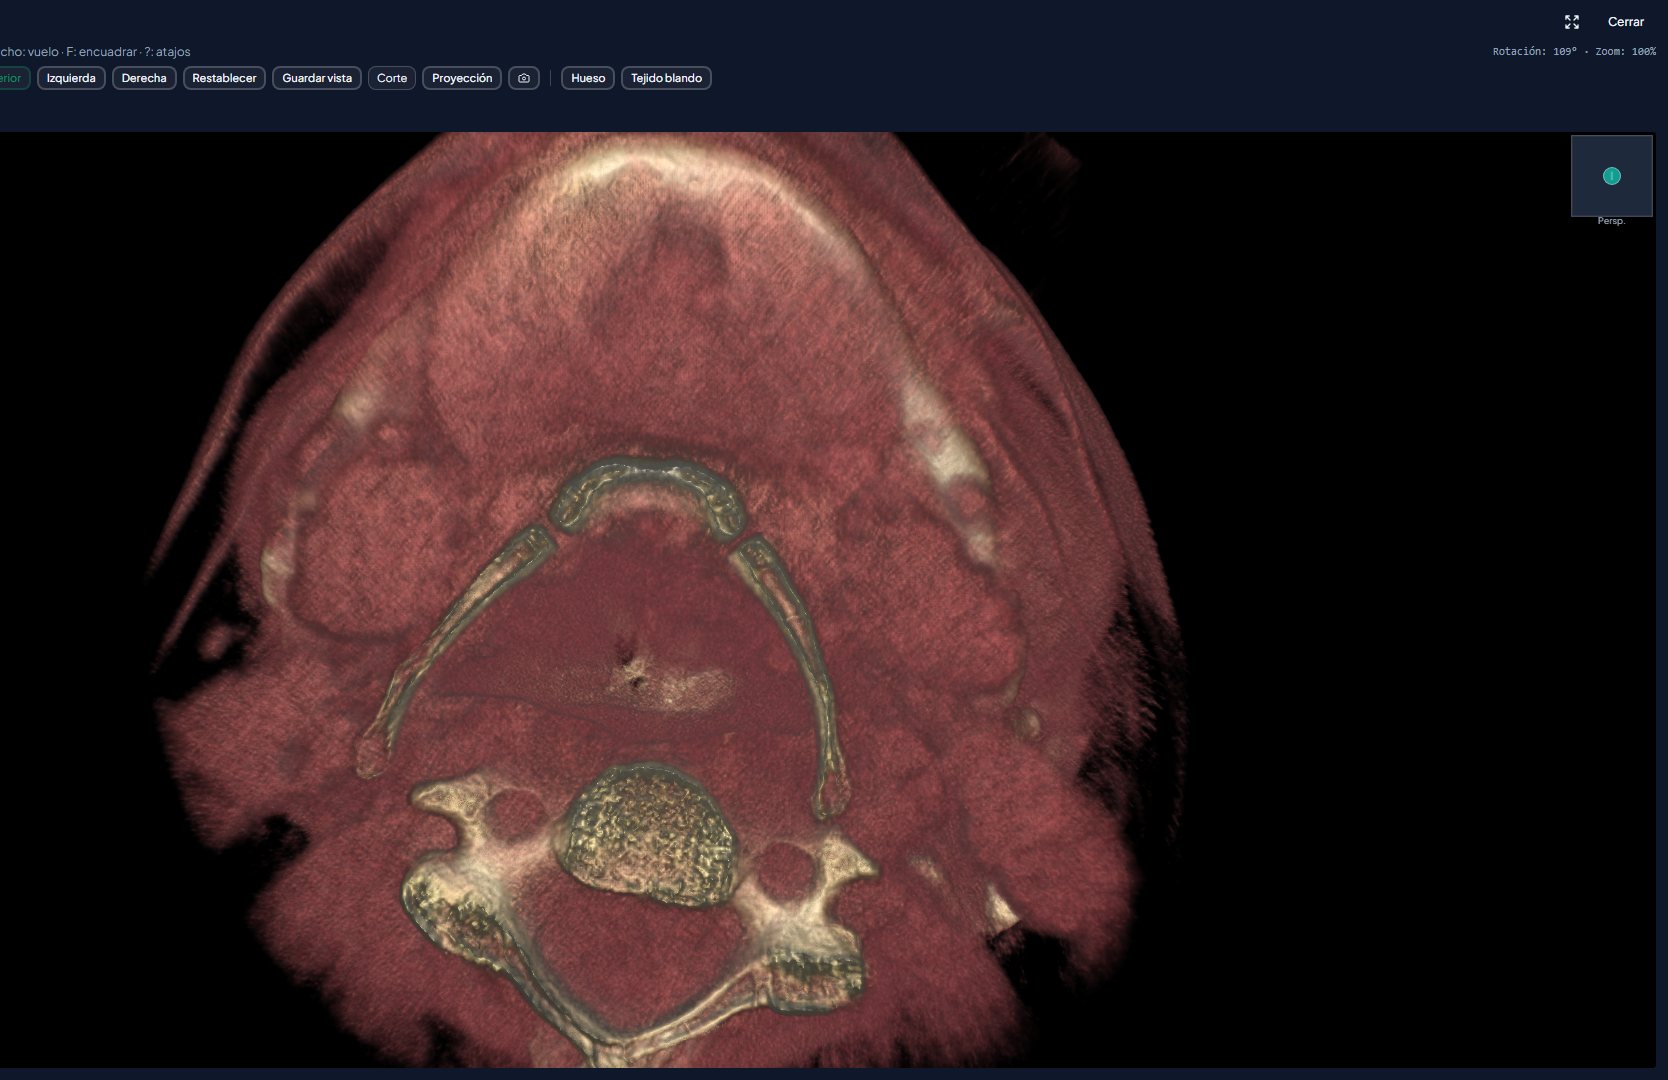Image resolution: width=1668 pixels, height=1080 pixels.
Task: Select the partially visible green view preset
Action: point(13,78)
